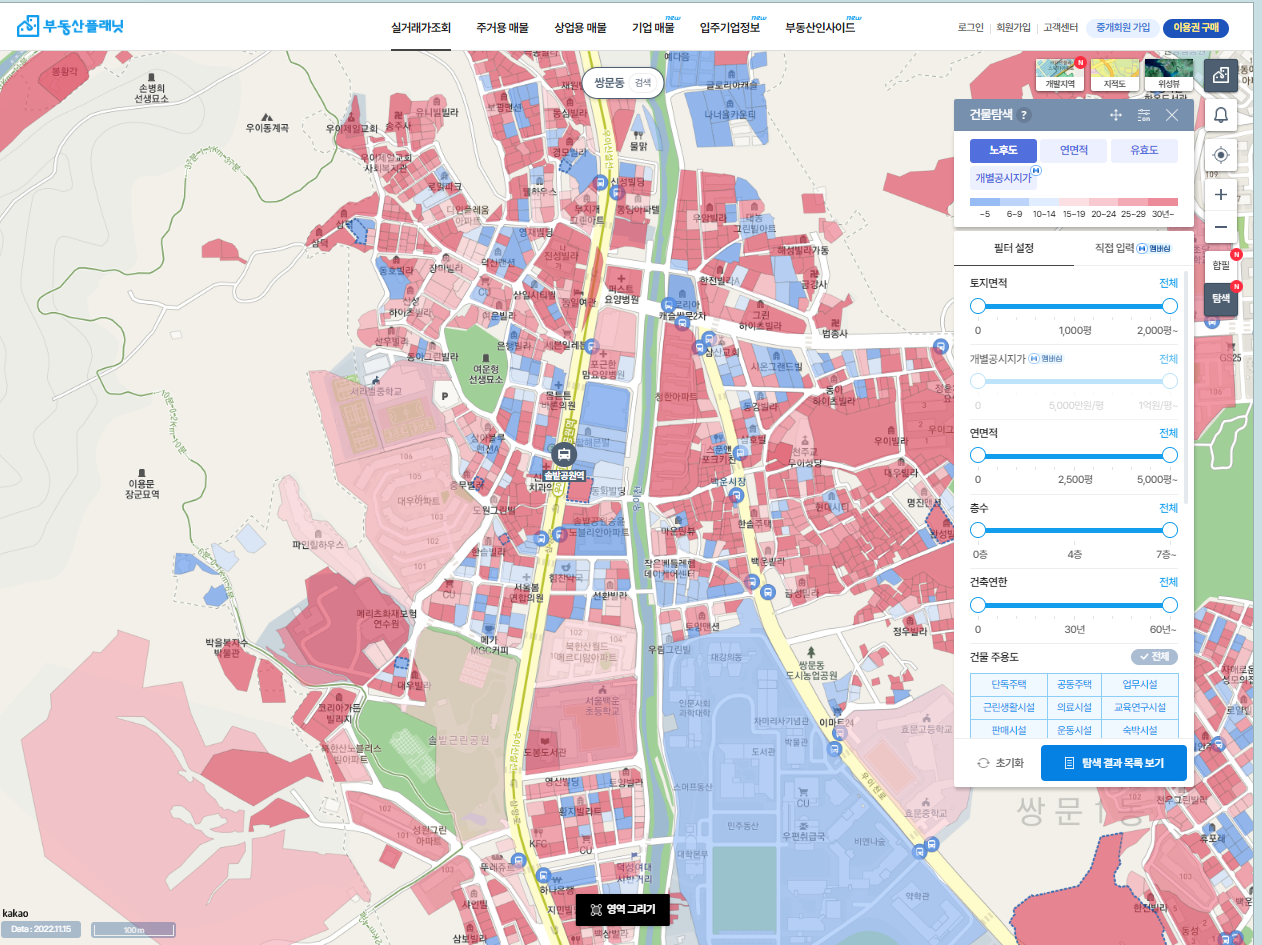Click the 이용권 구매 button
The height and width of the screenshot is (945, 1262).
1196,28
